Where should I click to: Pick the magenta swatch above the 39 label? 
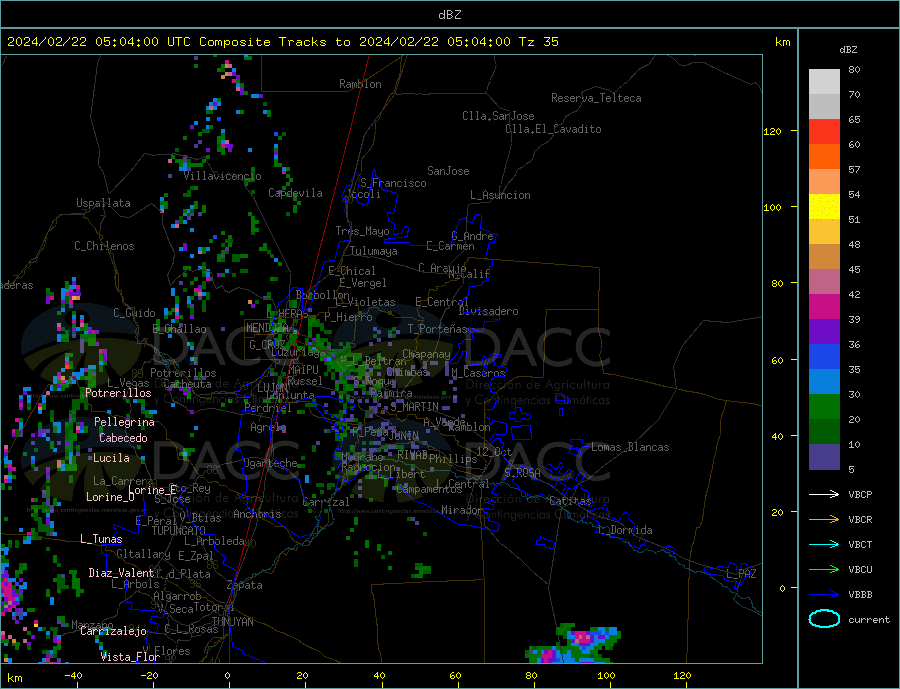coord(824,307)
